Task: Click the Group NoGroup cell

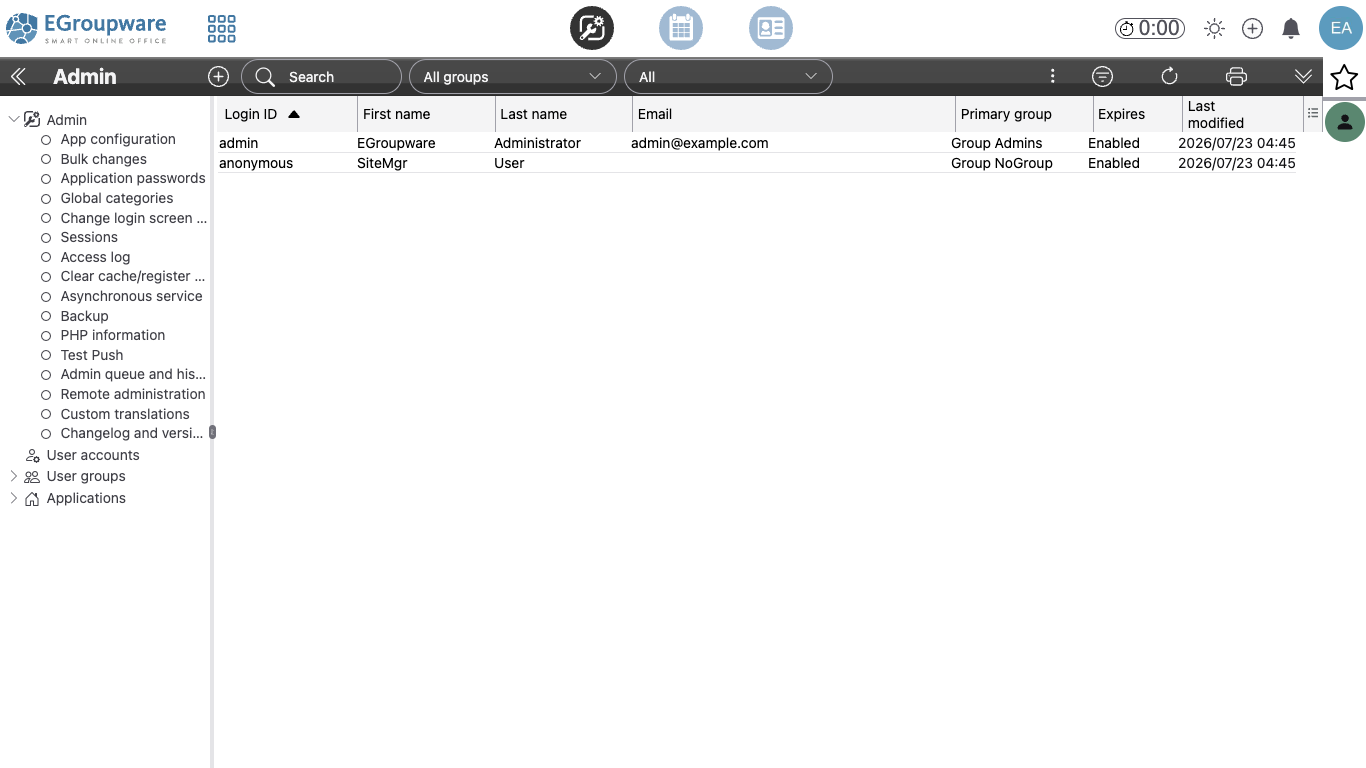Action: 1002,163
